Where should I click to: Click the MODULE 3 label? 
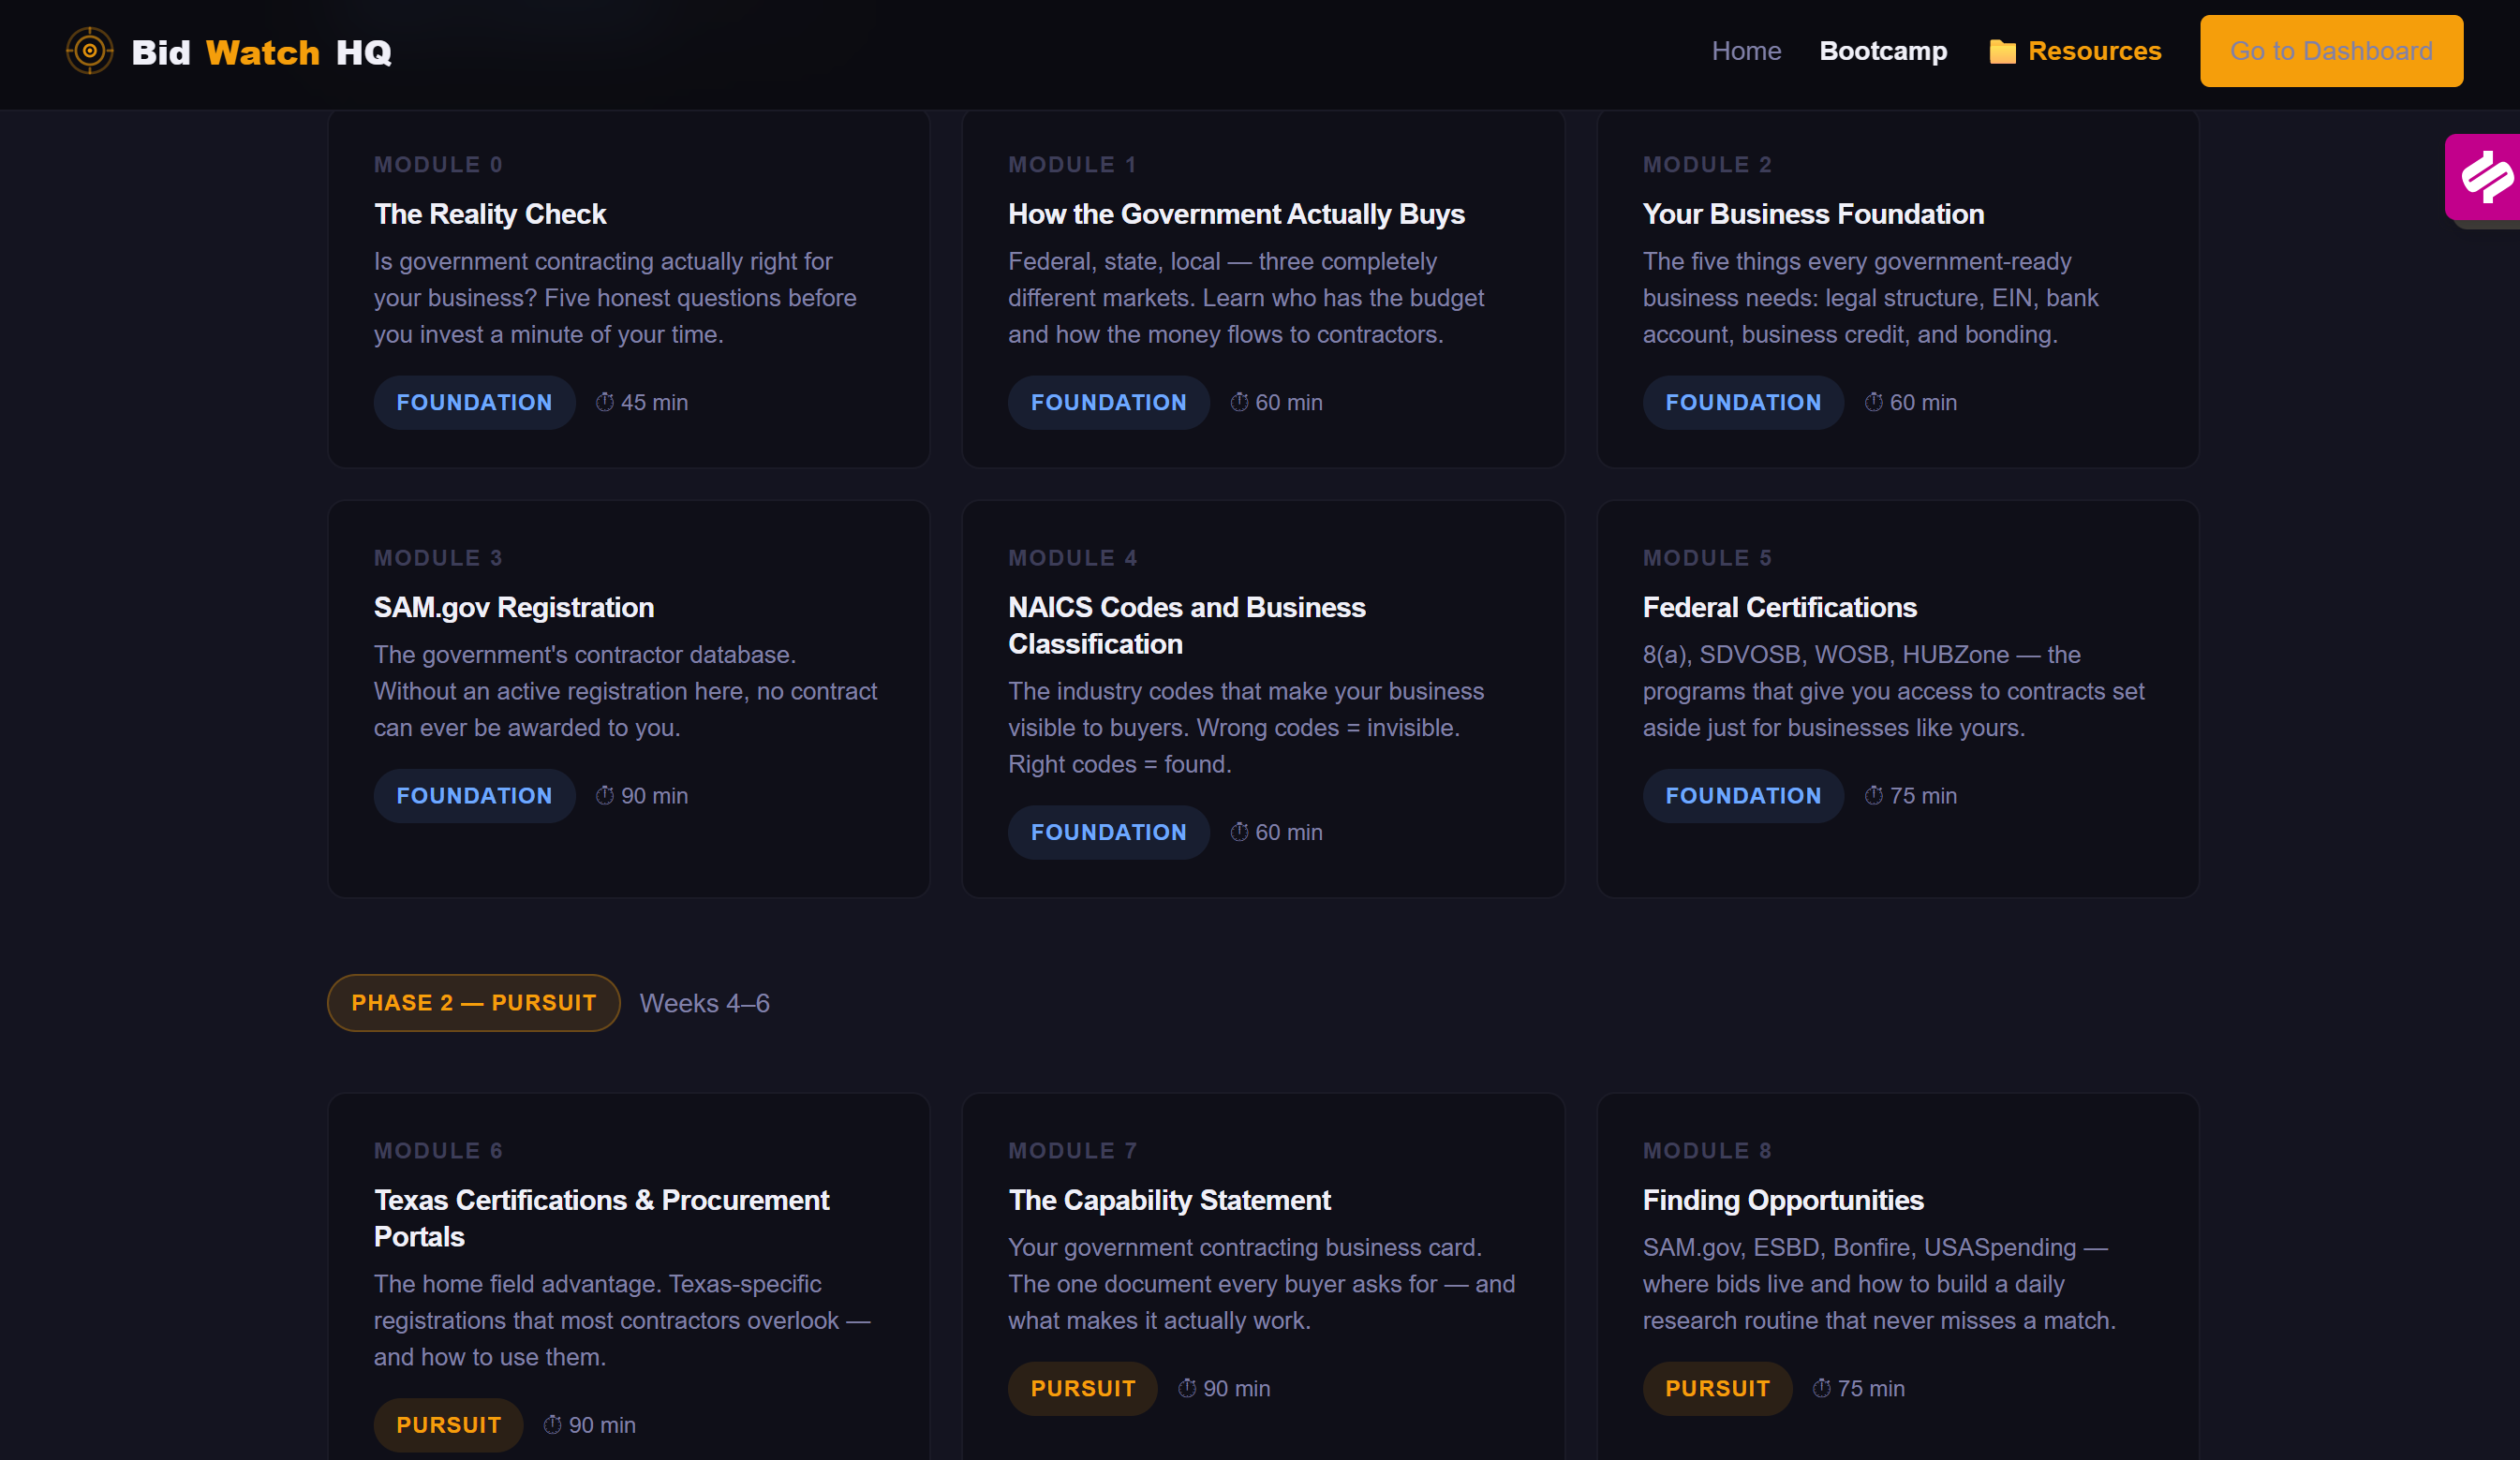tap(438, 558)
